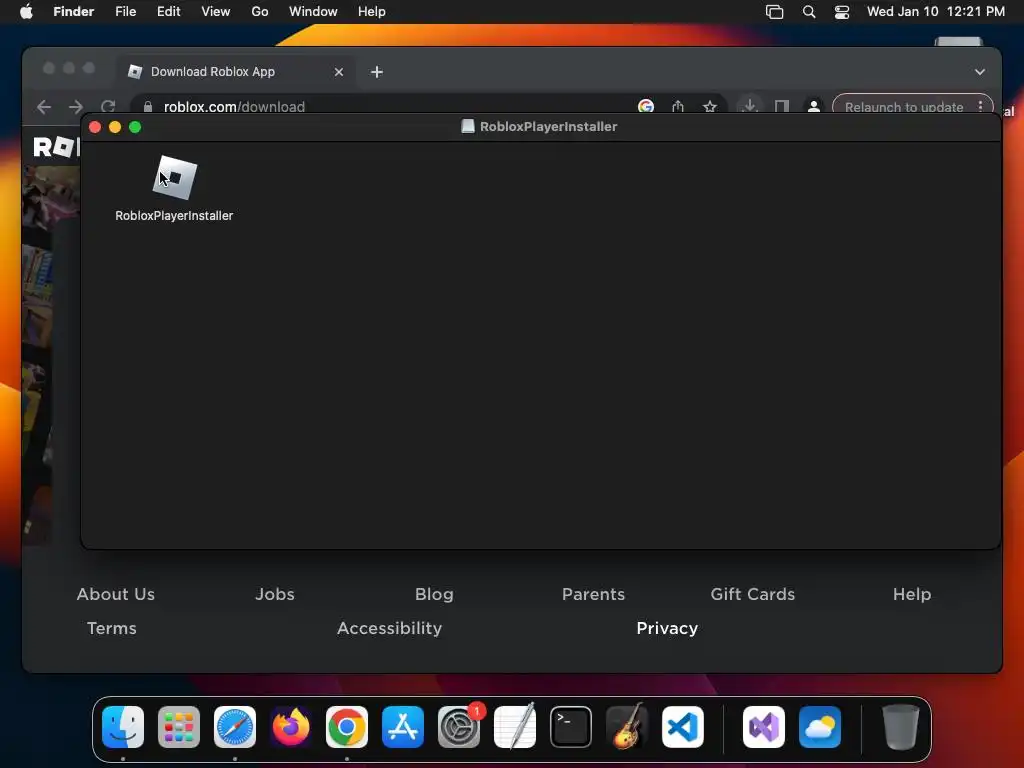The height and width of the screenshot is (768, 1024).
Task: Open the Window menu
Action: pos(313,12)
